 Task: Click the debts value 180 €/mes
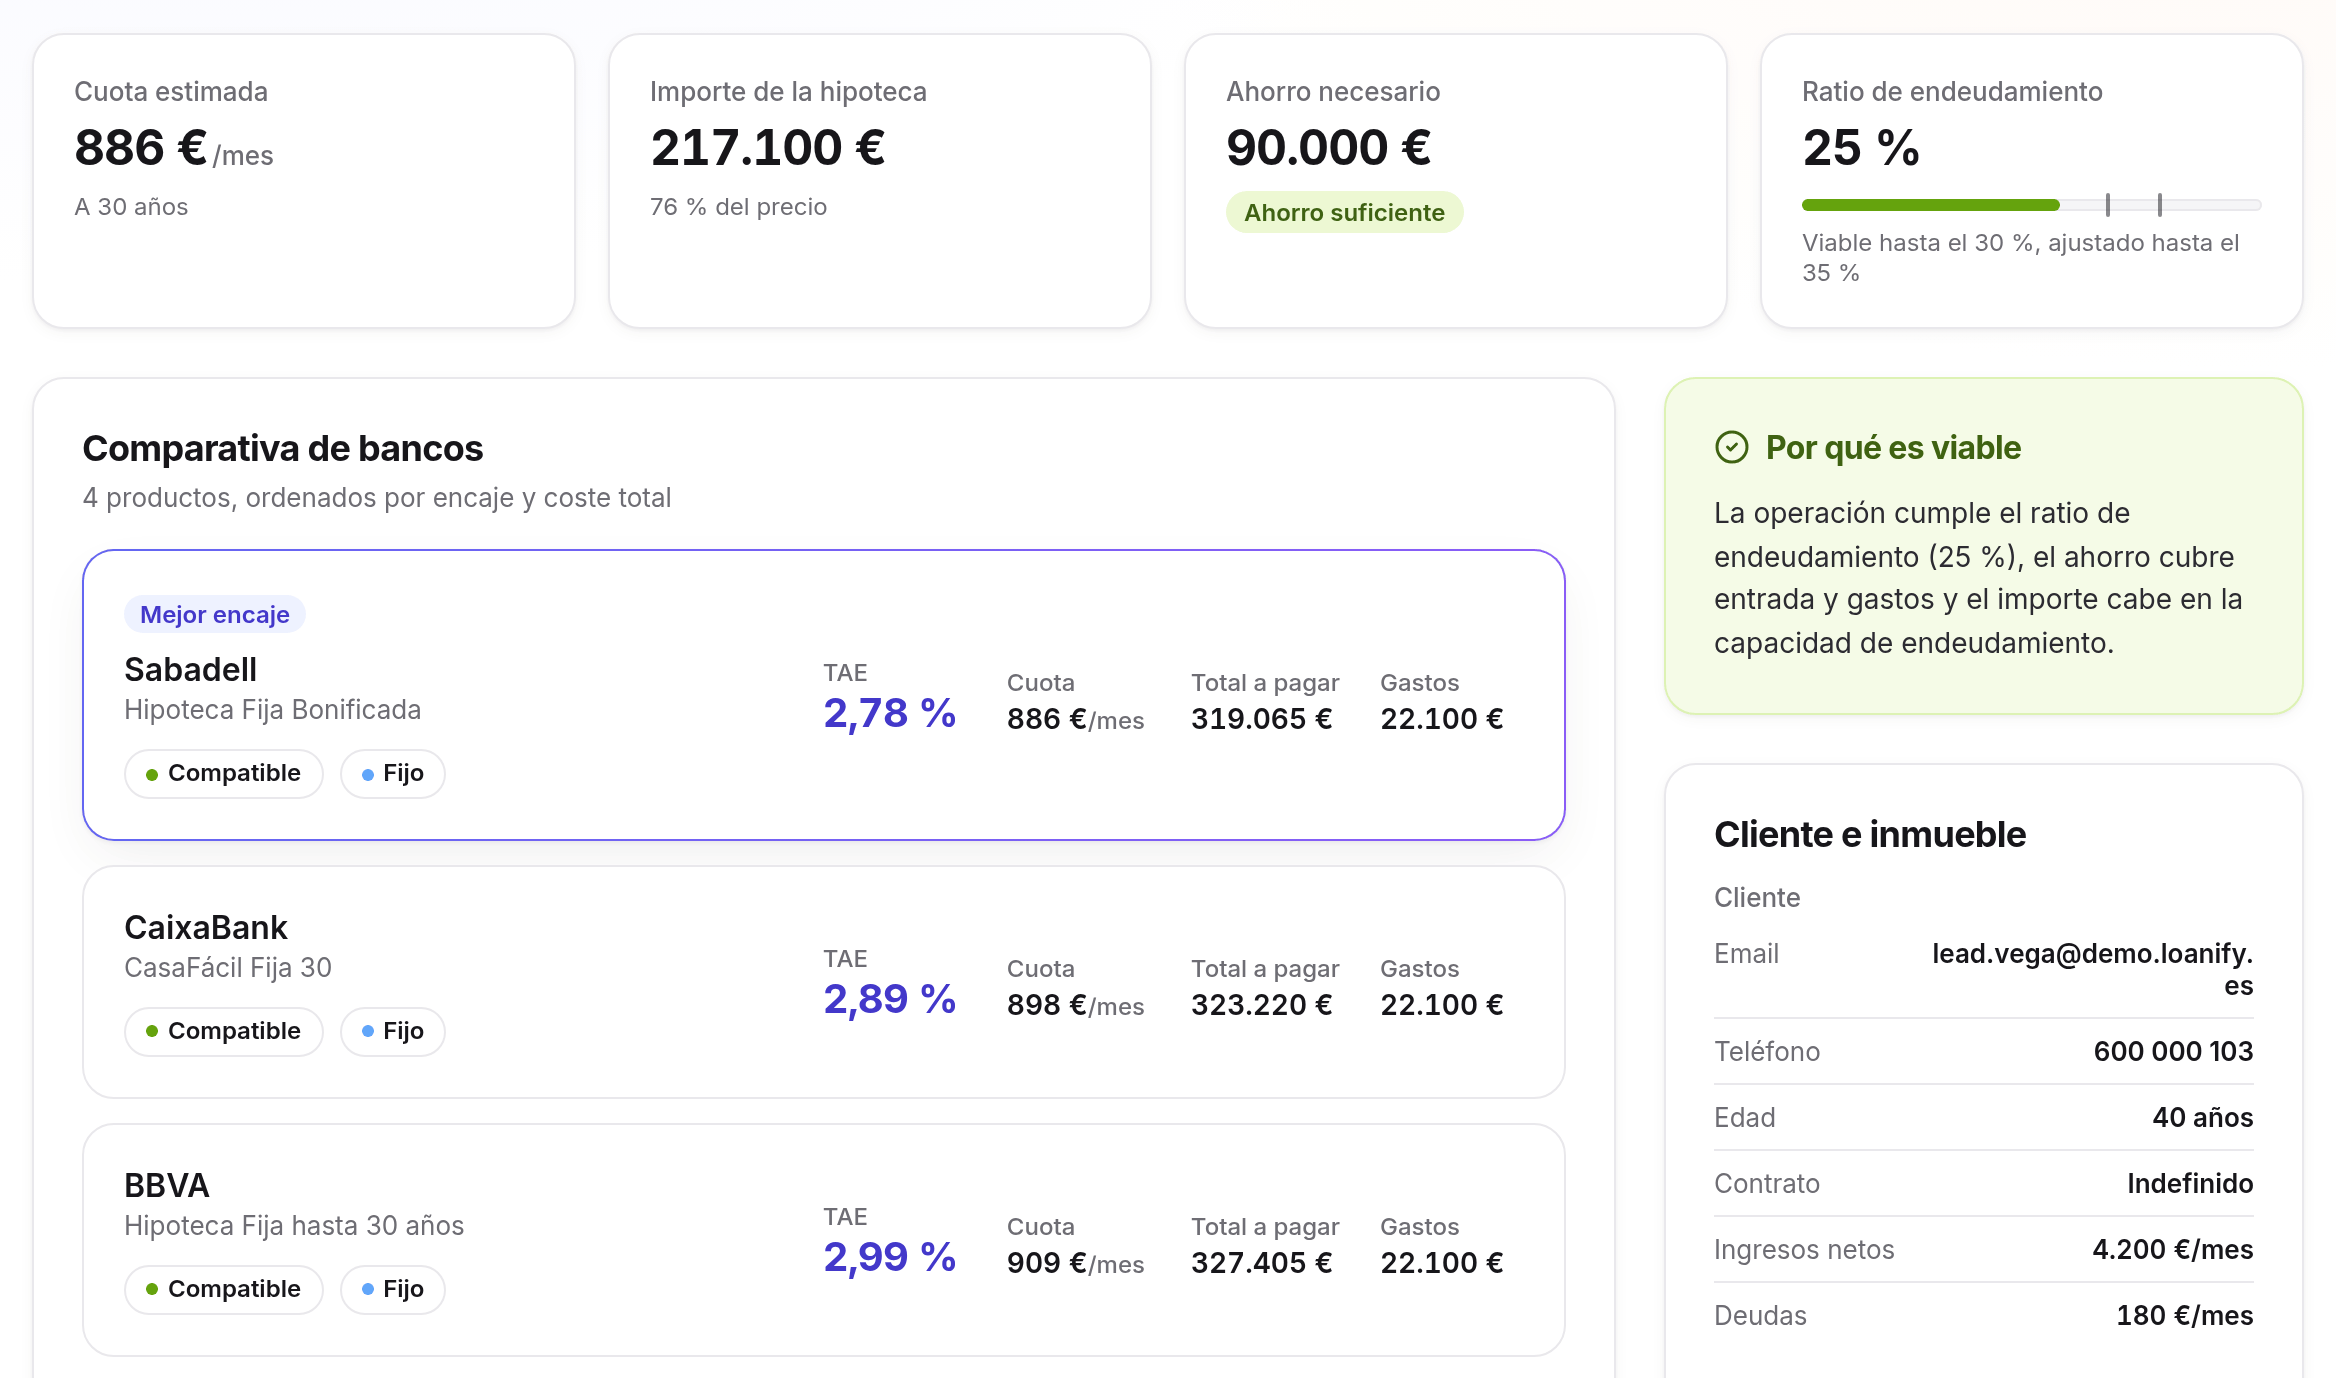point(2185,1315)
